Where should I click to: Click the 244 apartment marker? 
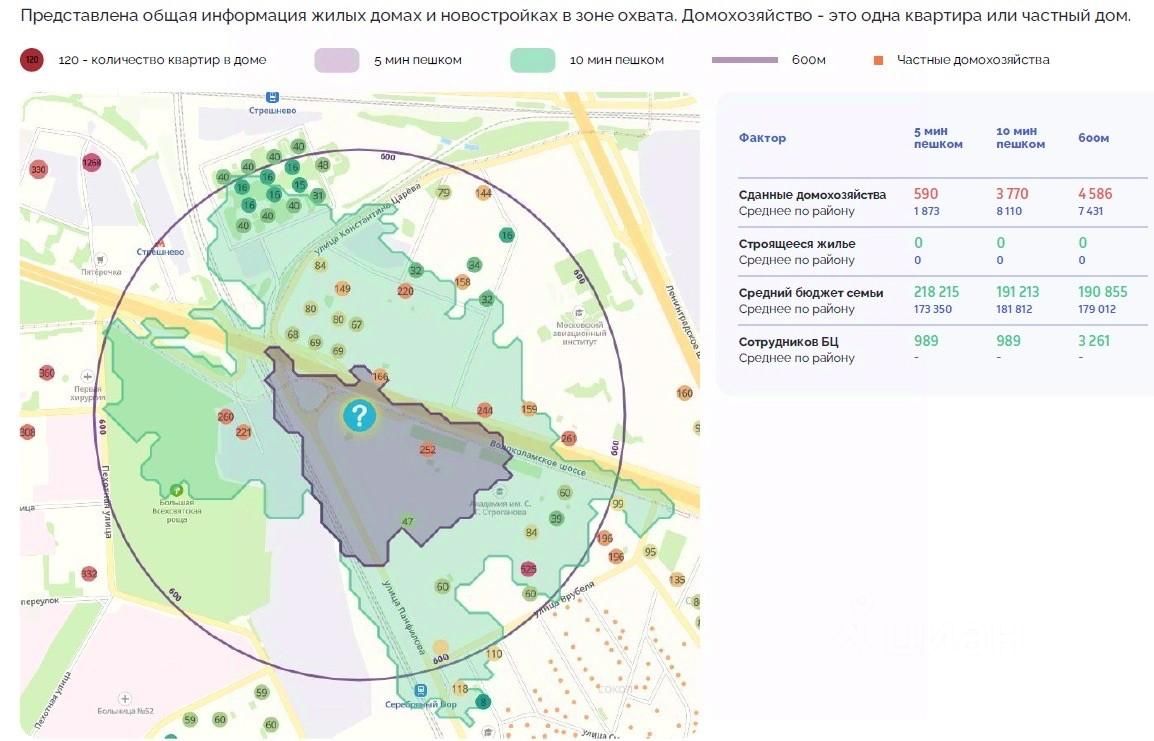pyautogui.click(x=484, y=411)
